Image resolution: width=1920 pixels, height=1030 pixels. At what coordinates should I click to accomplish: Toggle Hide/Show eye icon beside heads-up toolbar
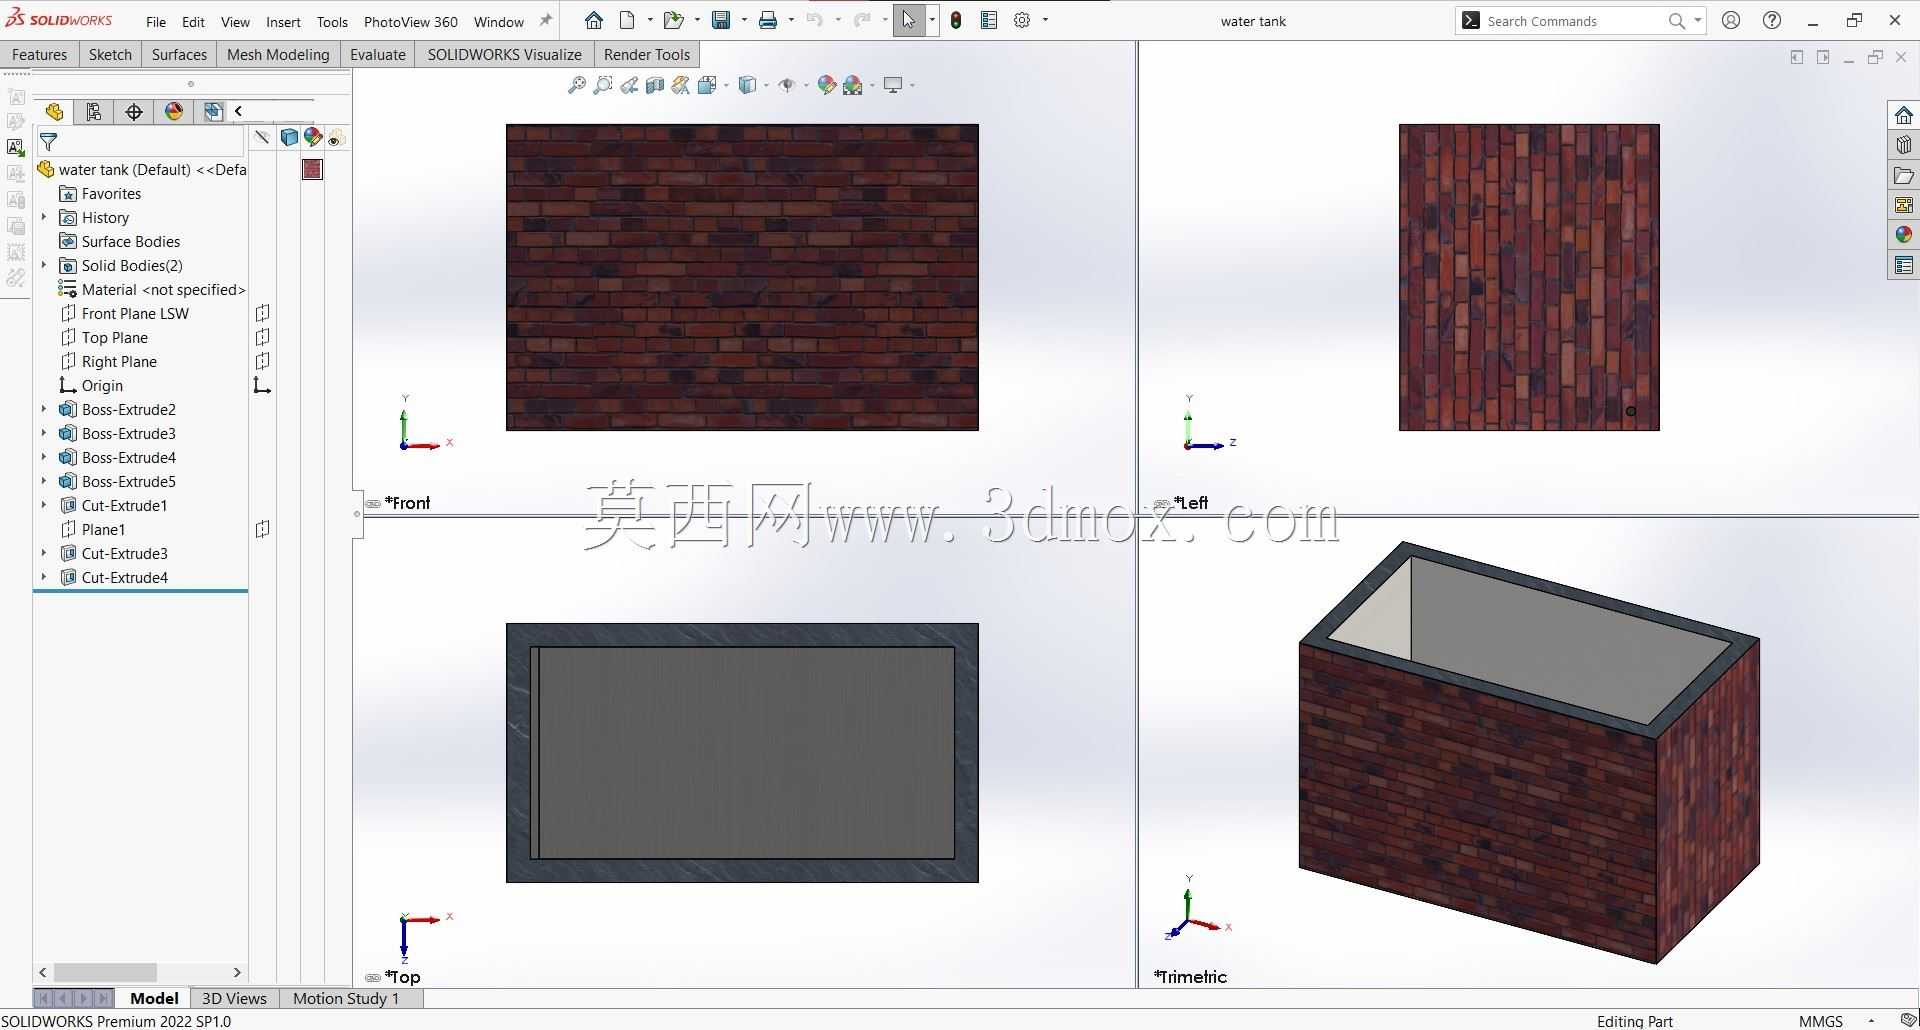tap(787, 85)
